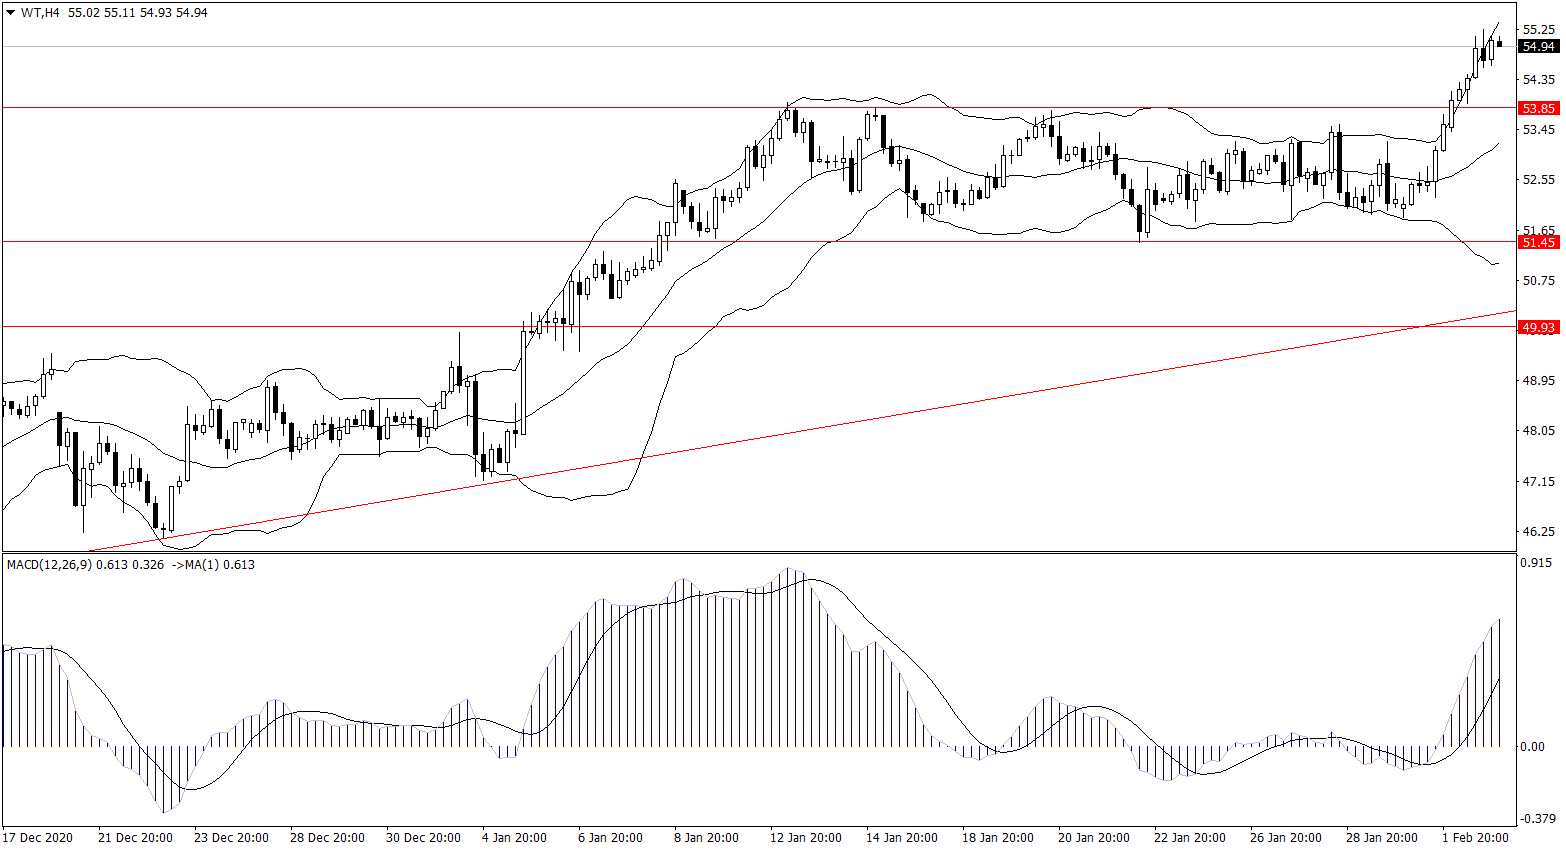Click the -0.379 MACD scale label
Viewport: 1566px width, 850px height.
(x=1537, y=819)
